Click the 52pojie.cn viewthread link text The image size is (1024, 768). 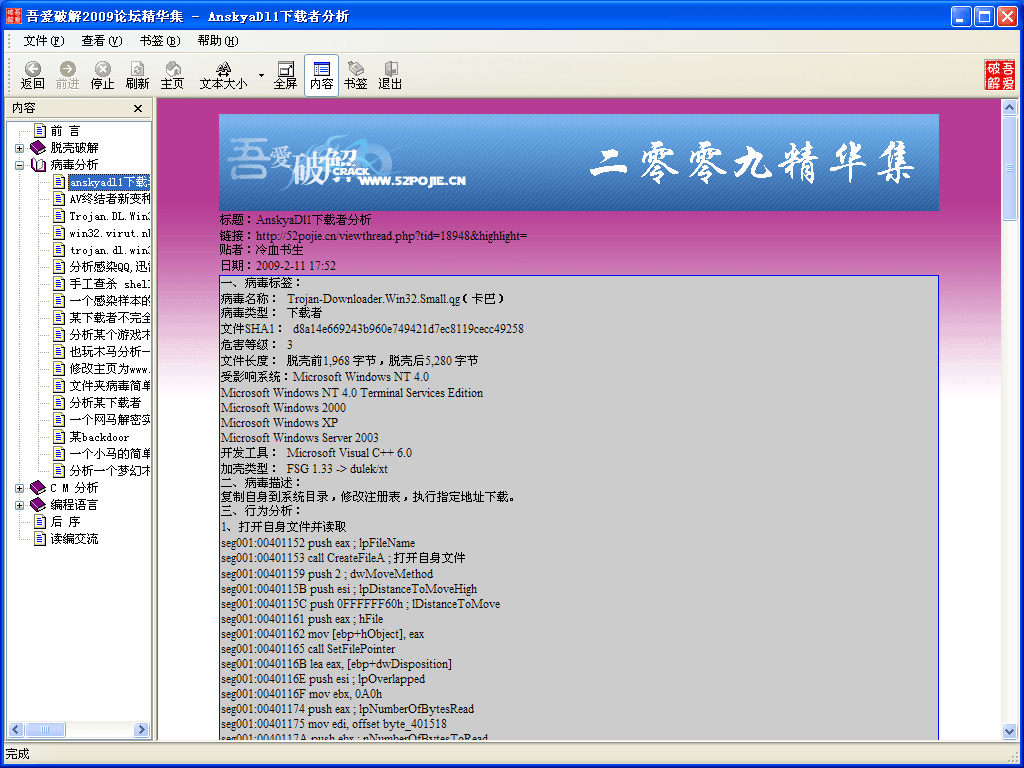[391, 236]
